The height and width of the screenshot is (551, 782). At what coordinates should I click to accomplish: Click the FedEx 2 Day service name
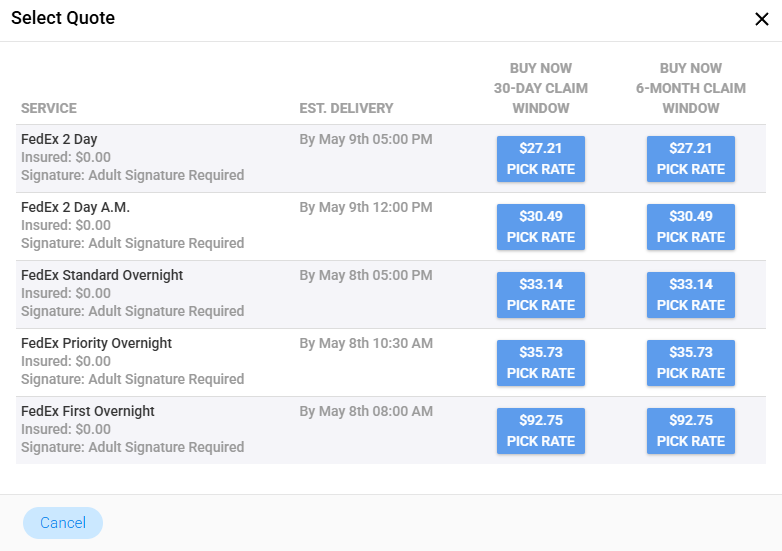tap(59, 139)
